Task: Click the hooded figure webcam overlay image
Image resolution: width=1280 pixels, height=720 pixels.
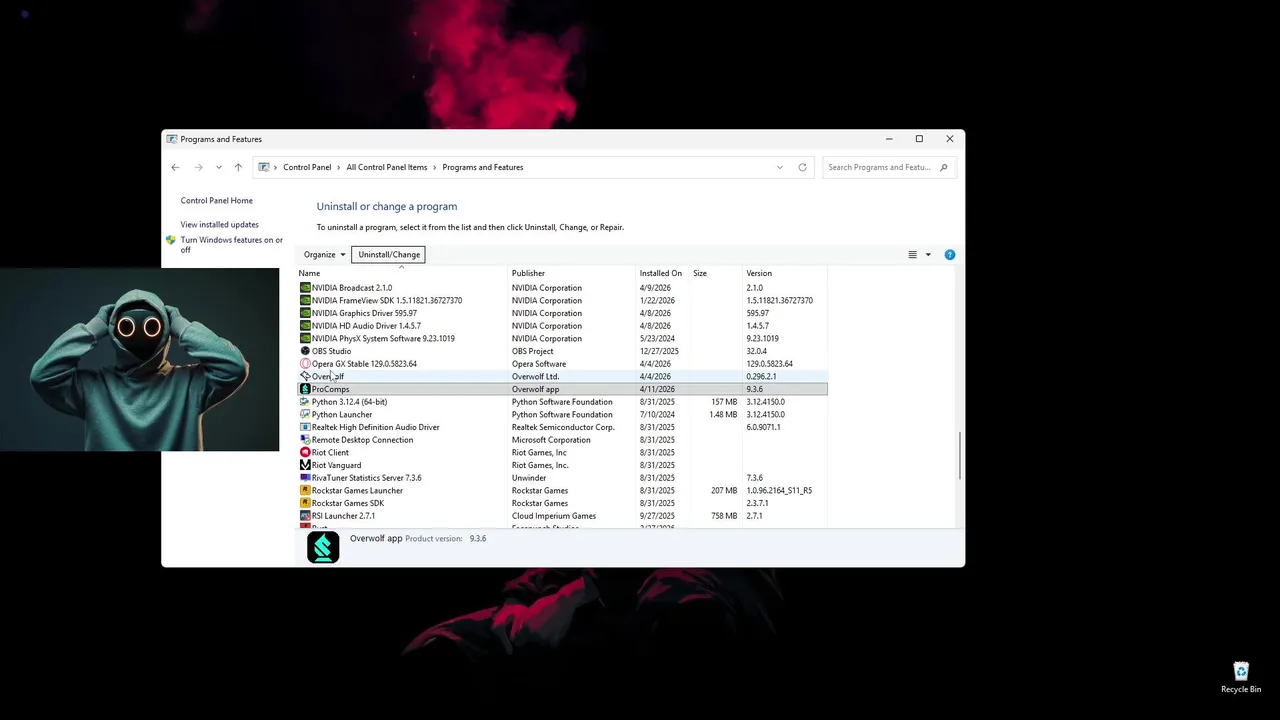Action: pyautogui.click(x=139, y=359)
